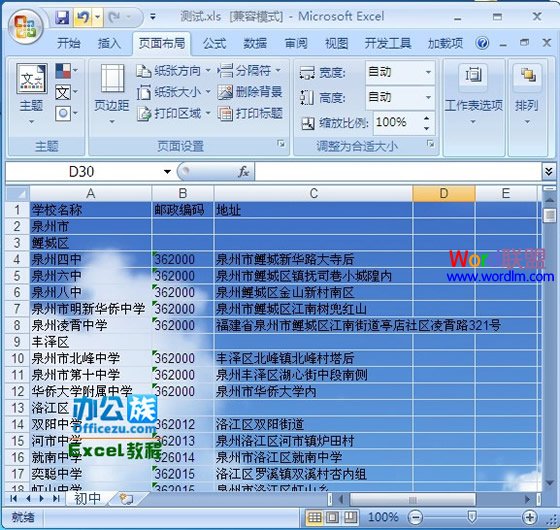
Task: Increase 缩放比例 with up spinner arrow
Action: point(427,118)
